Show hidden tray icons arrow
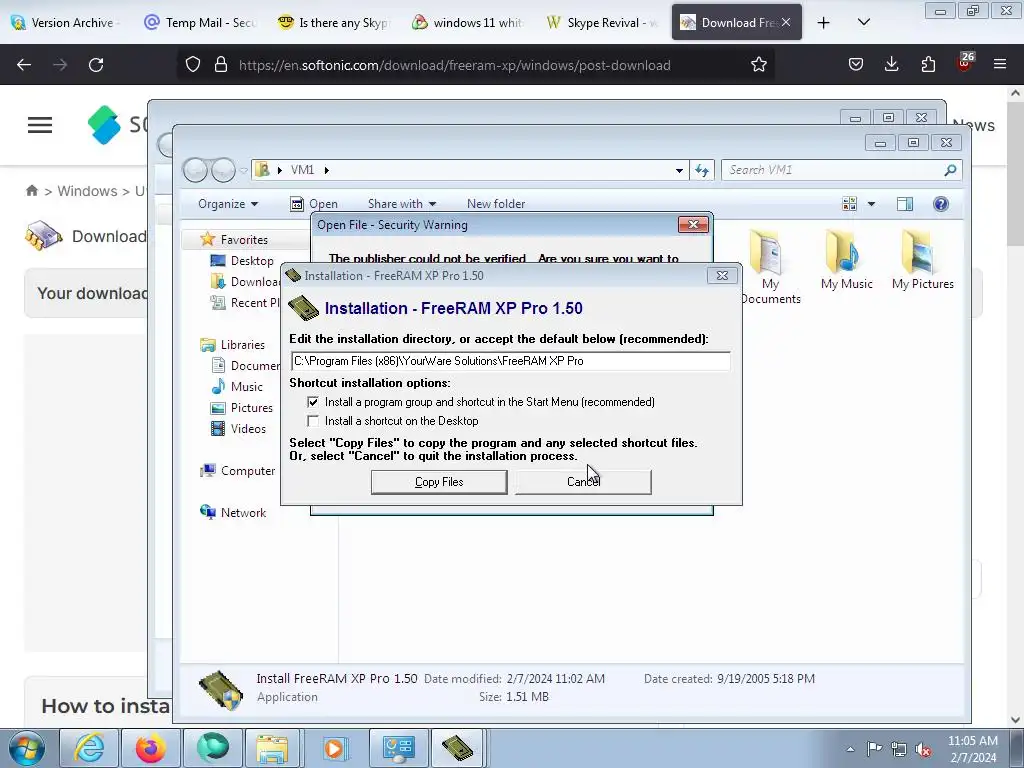The width and height of the screenshot is (1024, 768). tap(850, 749)
